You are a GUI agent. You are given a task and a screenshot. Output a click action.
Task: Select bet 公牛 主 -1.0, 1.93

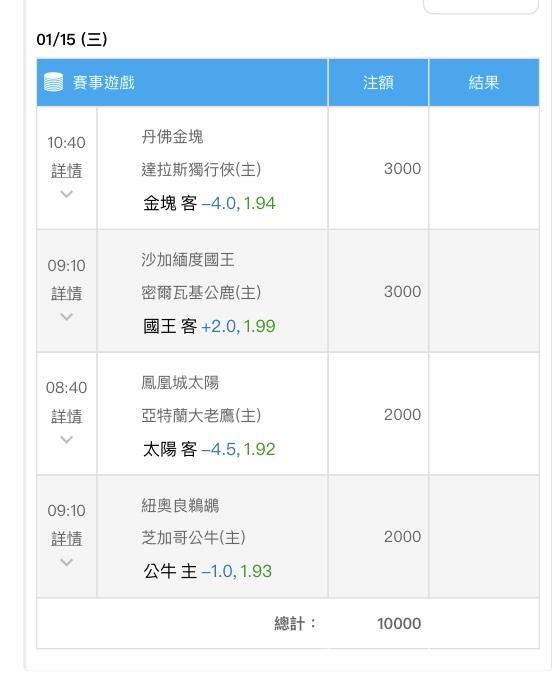[x=207, y=571]
